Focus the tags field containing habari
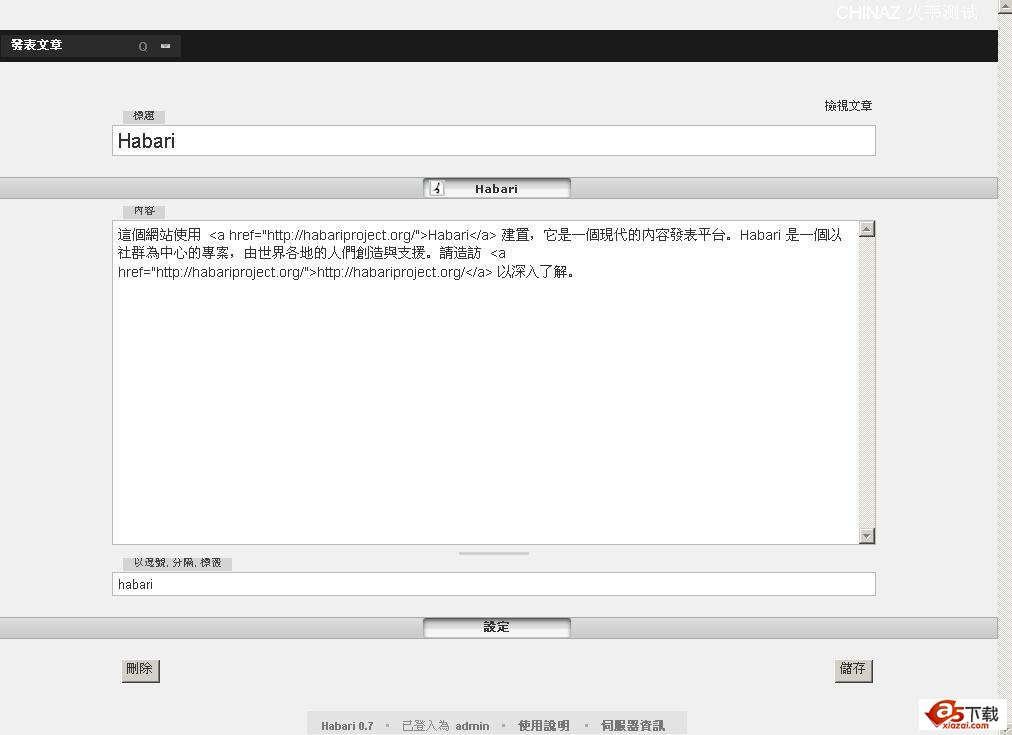Viewport: 1012px width, 735px height. tap(494, 584)
